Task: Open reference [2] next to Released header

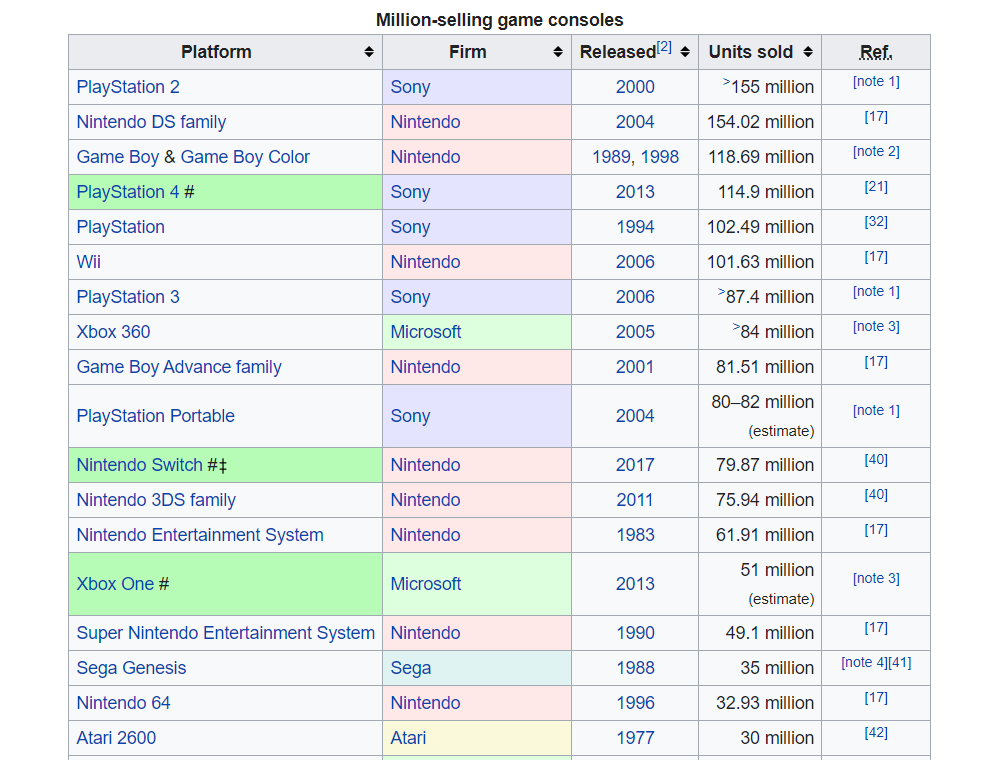Action: click(x=664, y=47)
